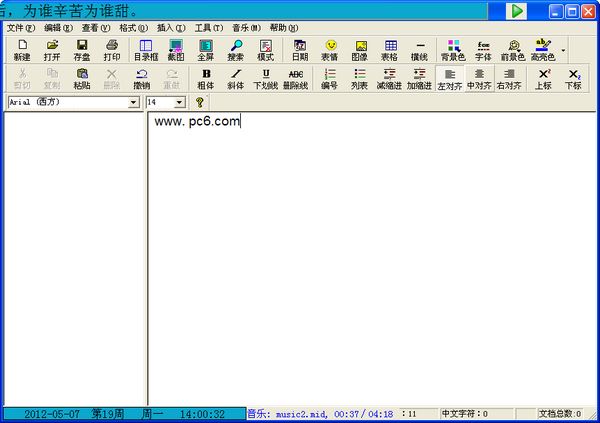Click the green play button in title bar
Screen dimensions: 600x423
(516, 11)
